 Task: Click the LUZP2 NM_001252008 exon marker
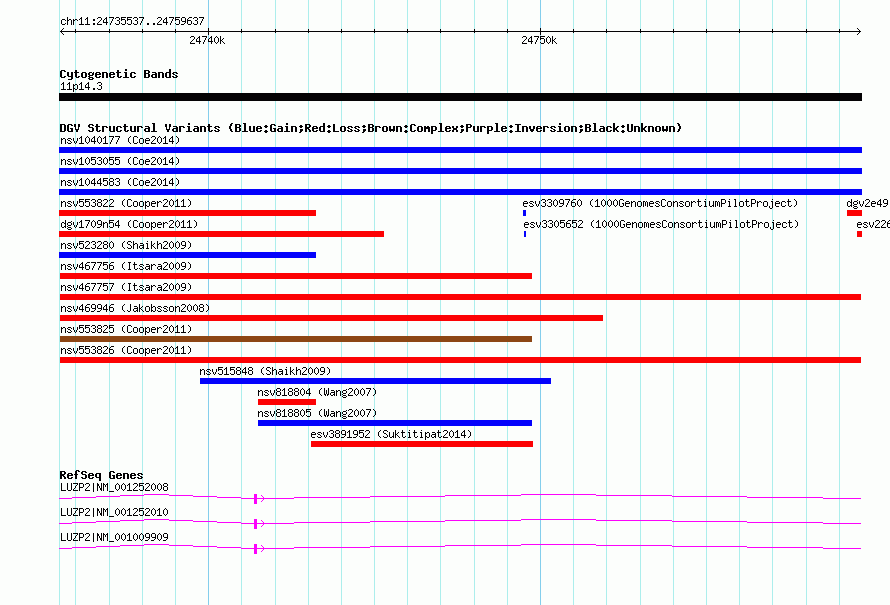pos(255,498)
